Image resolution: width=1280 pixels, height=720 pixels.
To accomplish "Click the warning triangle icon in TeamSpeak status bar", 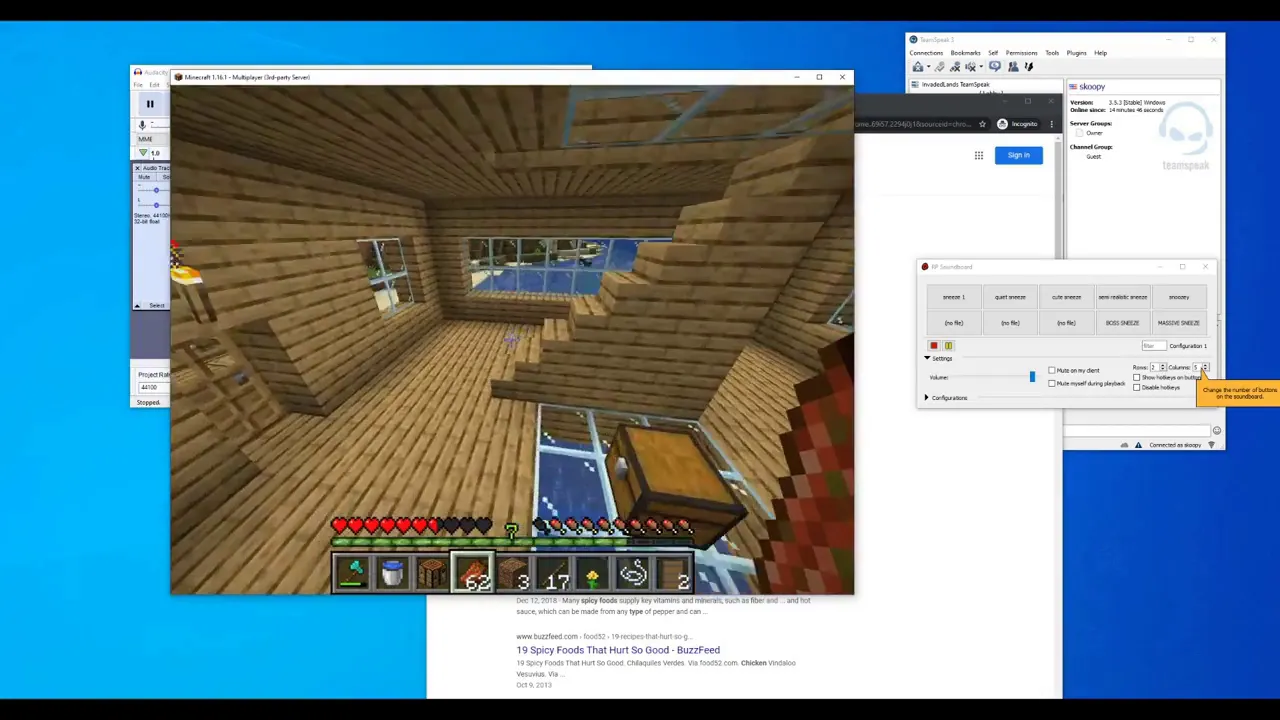I will point(1138,445).
